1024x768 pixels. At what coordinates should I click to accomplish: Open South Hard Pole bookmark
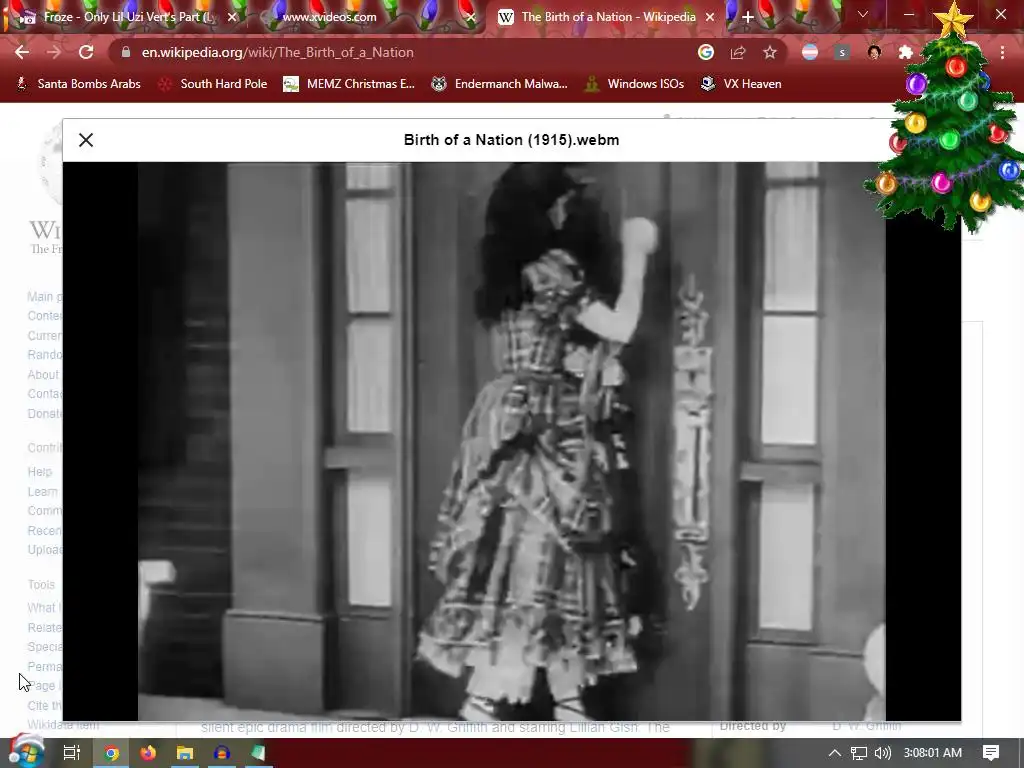214,84
